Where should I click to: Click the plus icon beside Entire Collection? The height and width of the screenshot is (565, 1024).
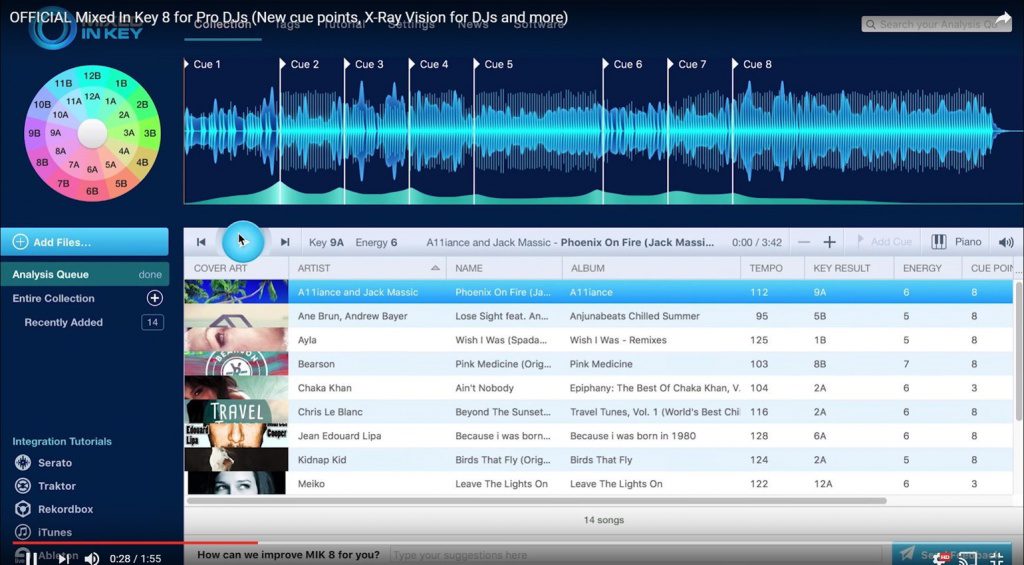pos(155,298)
